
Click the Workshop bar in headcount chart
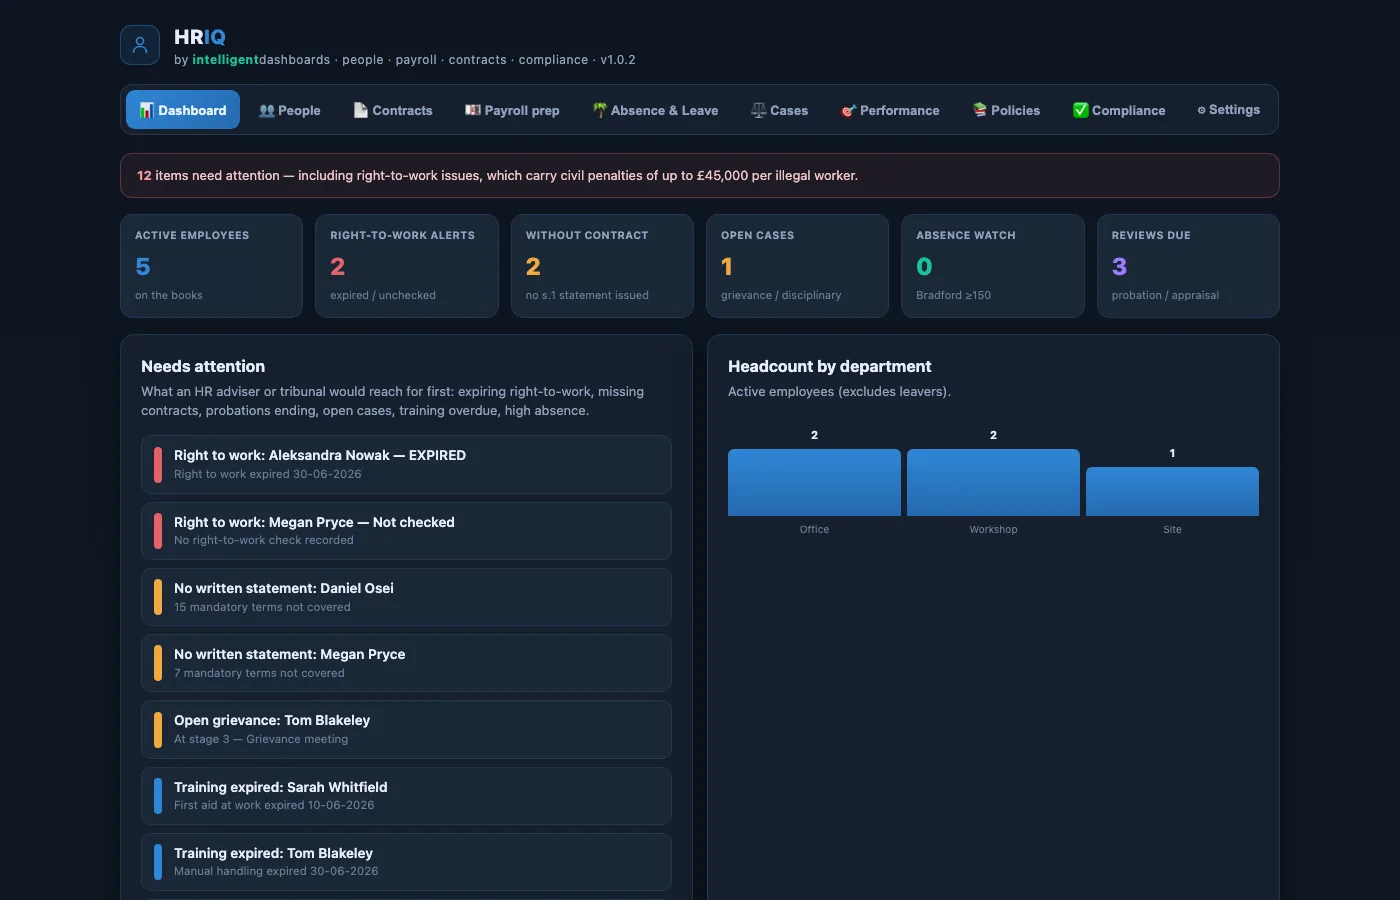993,482
